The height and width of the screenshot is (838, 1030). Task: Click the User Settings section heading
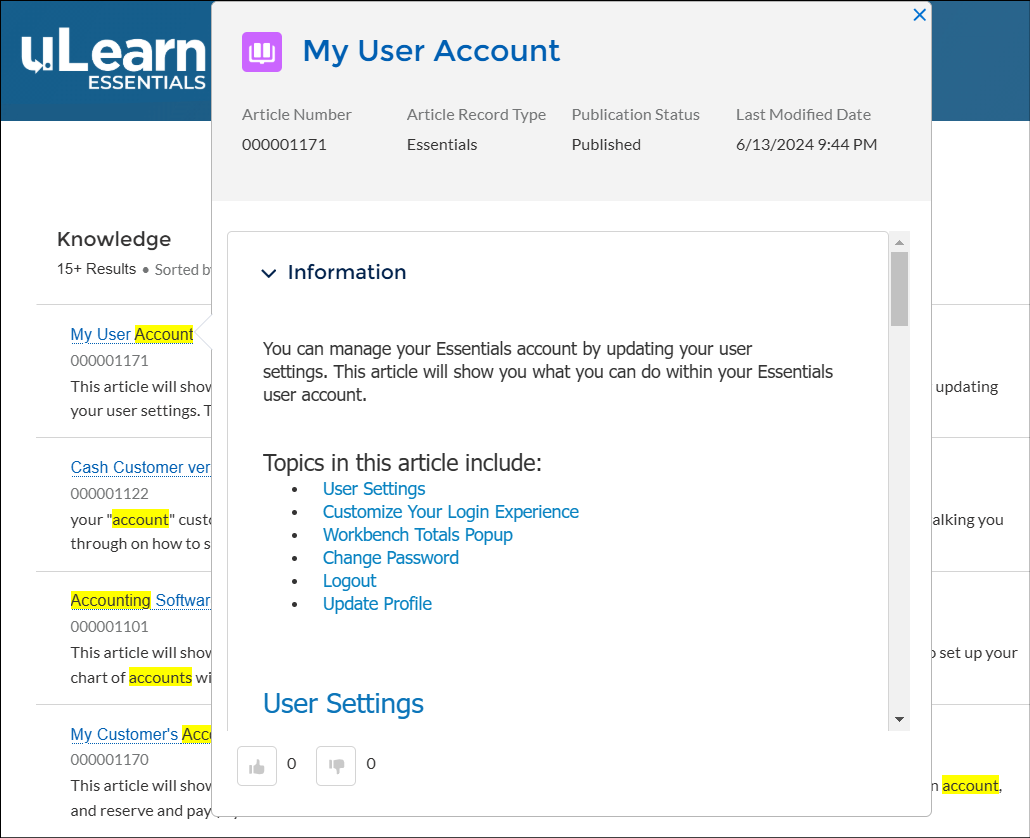[343, 704]
